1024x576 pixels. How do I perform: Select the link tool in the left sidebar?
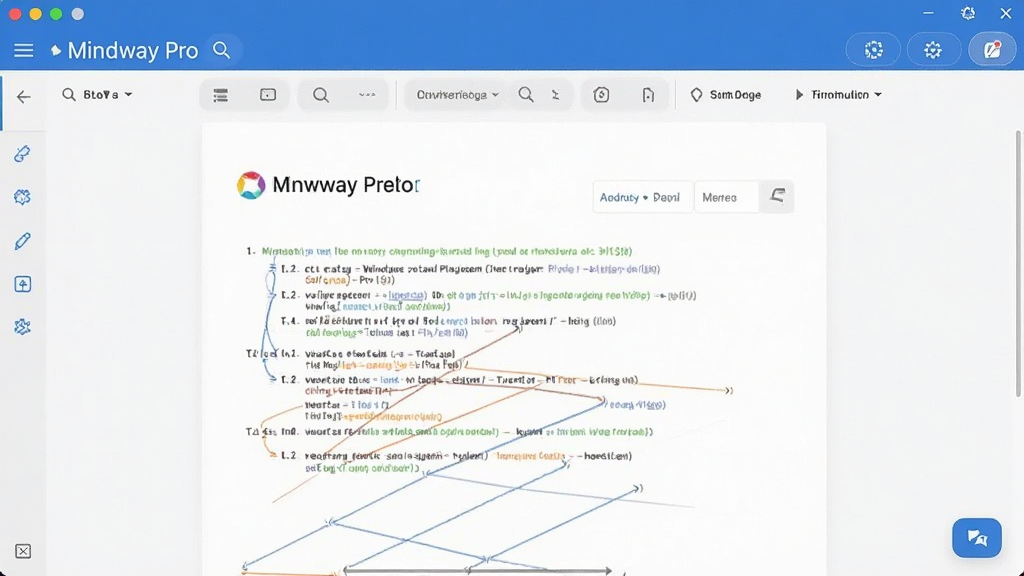(x=22, y=153)
